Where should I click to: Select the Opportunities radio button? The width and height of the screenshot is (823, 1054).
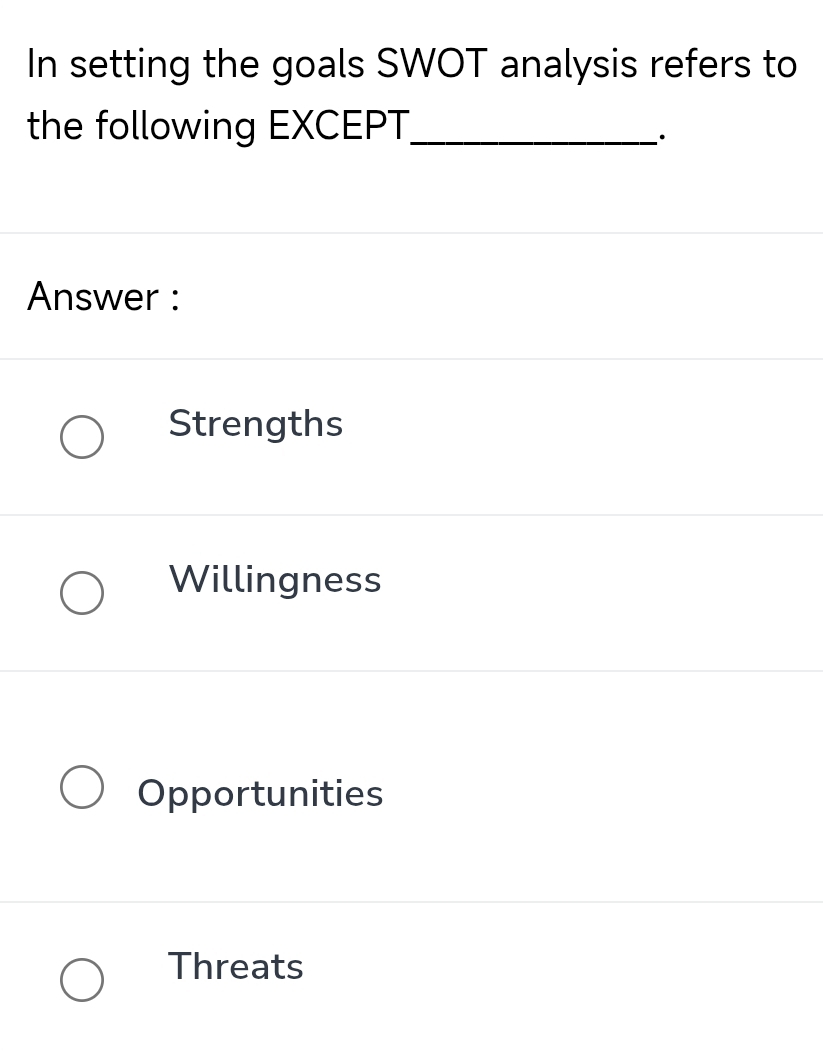81,786
